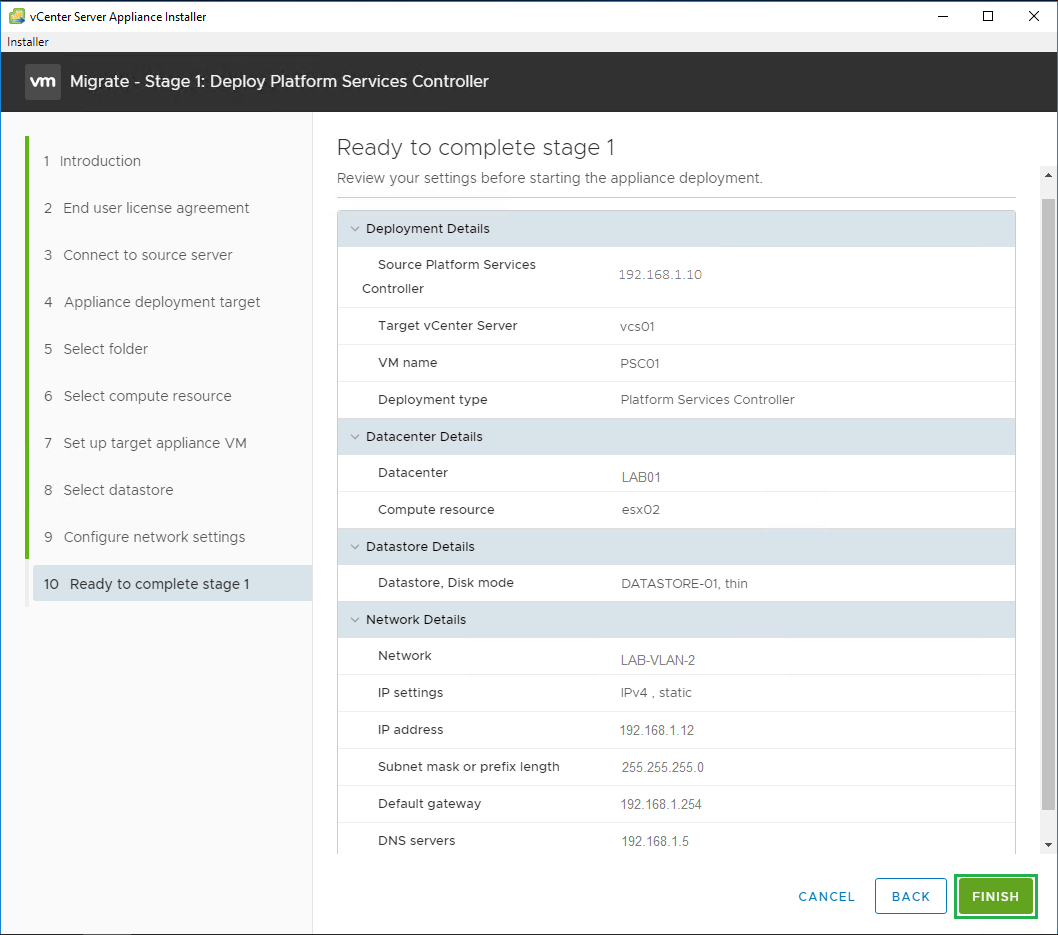Collapse the Deployment Details section

pyautogui.click(x=354, y=229)
